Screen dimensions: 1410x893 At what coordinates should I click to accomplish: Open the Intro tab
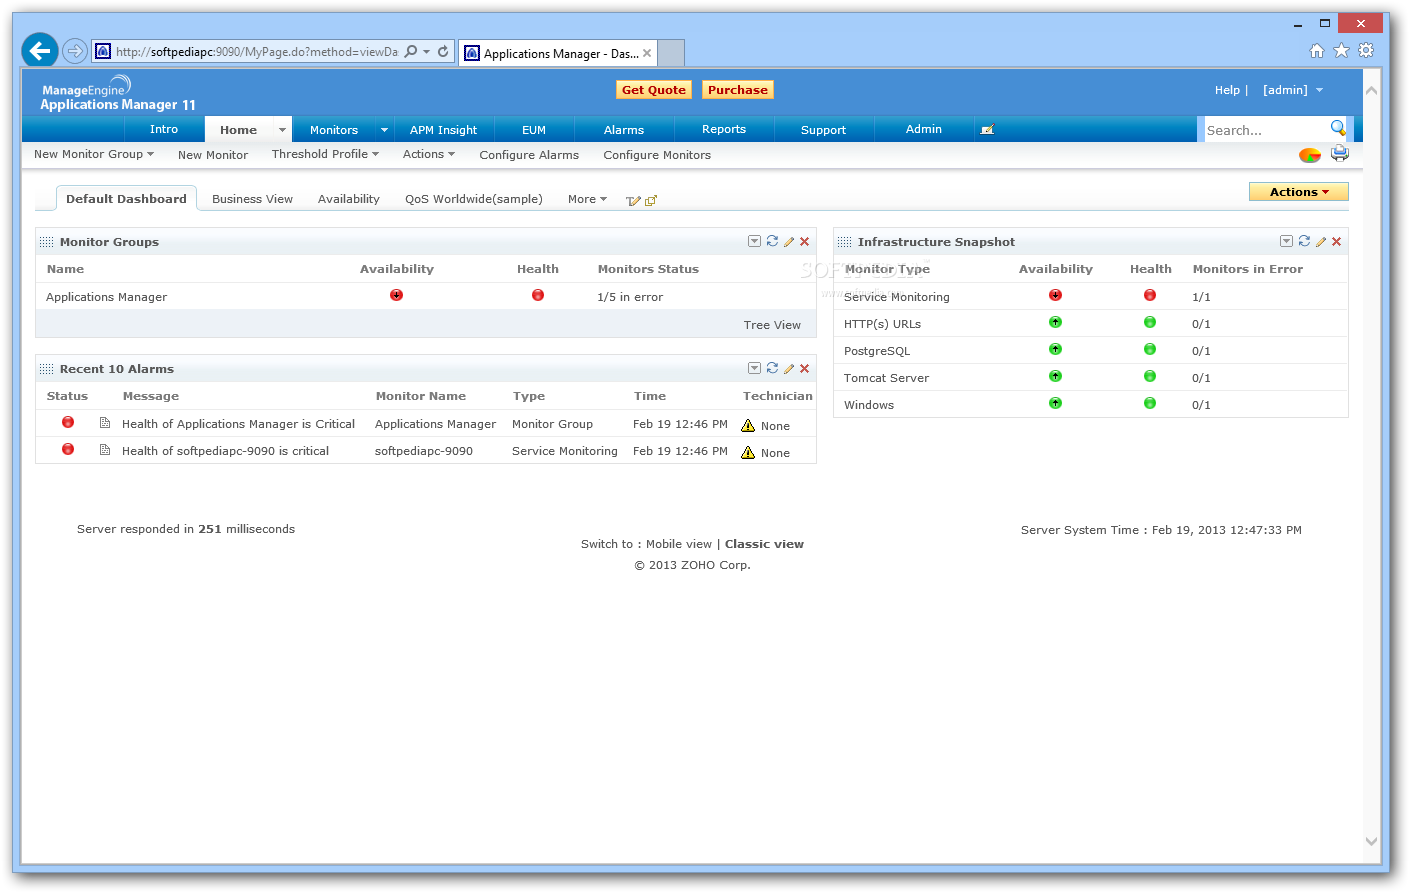(164, 130)
